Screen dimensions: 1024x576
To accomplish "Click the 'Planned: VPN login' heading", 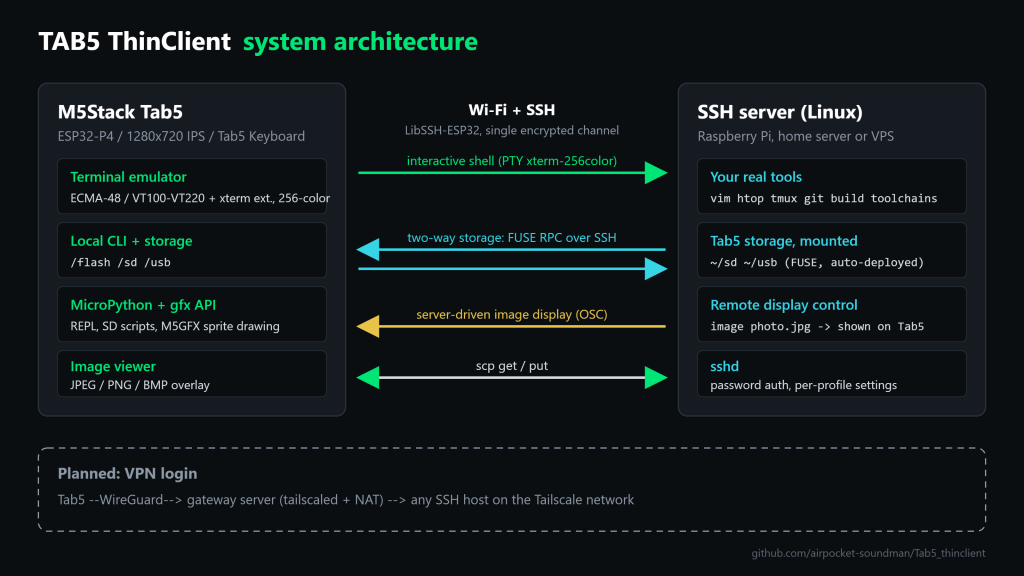I will pos(127,473).
